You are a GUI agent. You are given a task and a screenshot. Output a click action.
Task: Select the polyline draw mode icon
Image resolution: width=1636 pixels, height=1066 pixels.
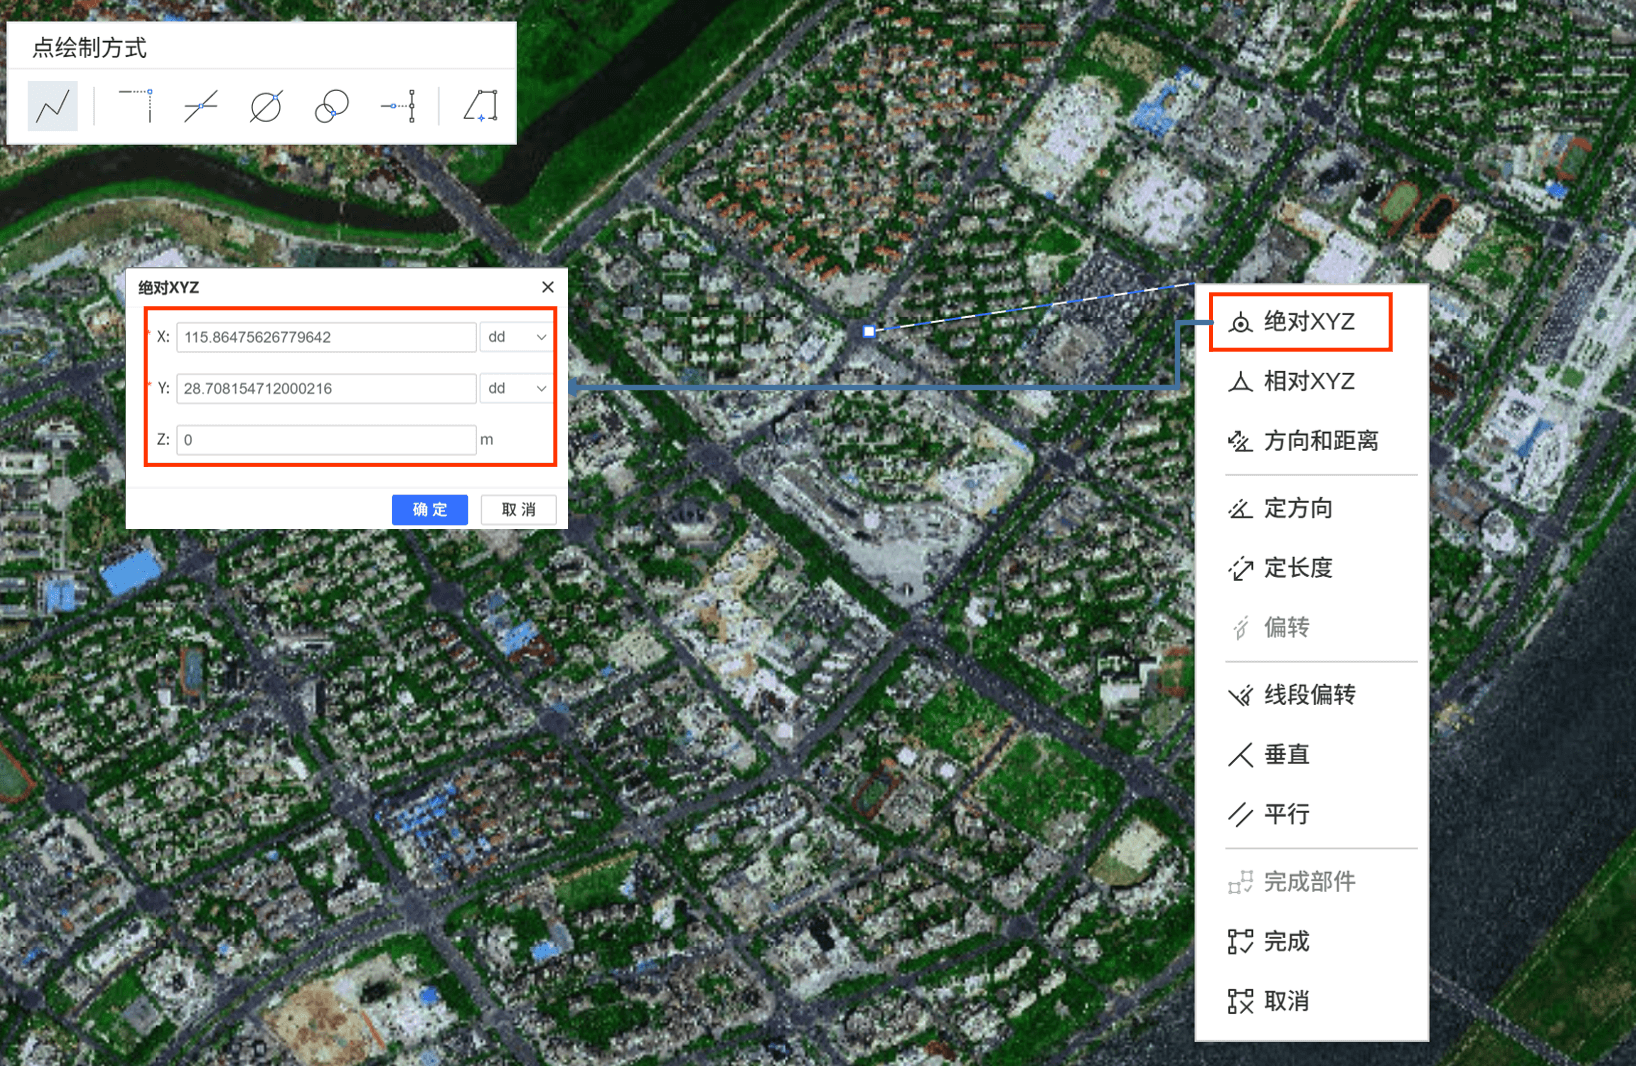coord(53,106)
